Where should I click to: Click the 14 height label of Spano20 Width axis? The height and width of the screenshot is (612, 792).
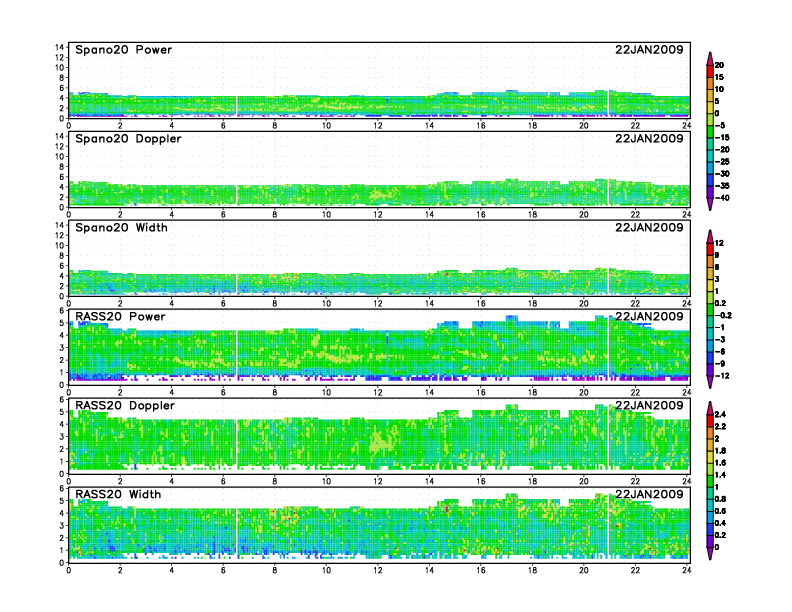pos(60,225)
